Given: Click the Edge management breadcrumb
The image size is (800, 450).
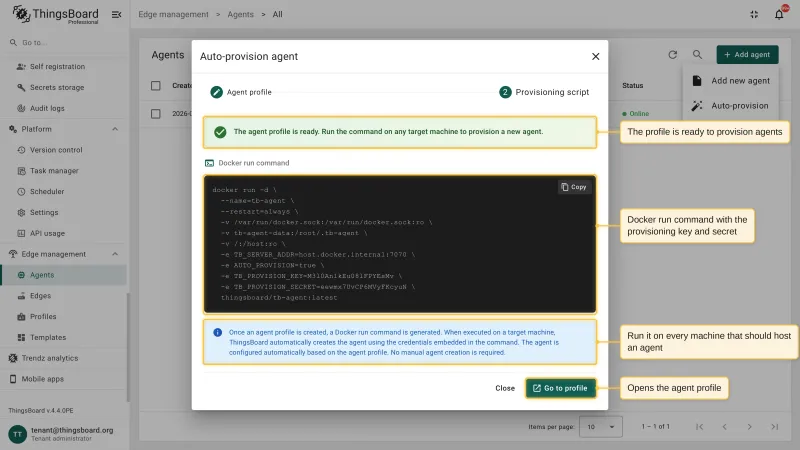Looking at the screenshot, I should [x=173, y=14].
